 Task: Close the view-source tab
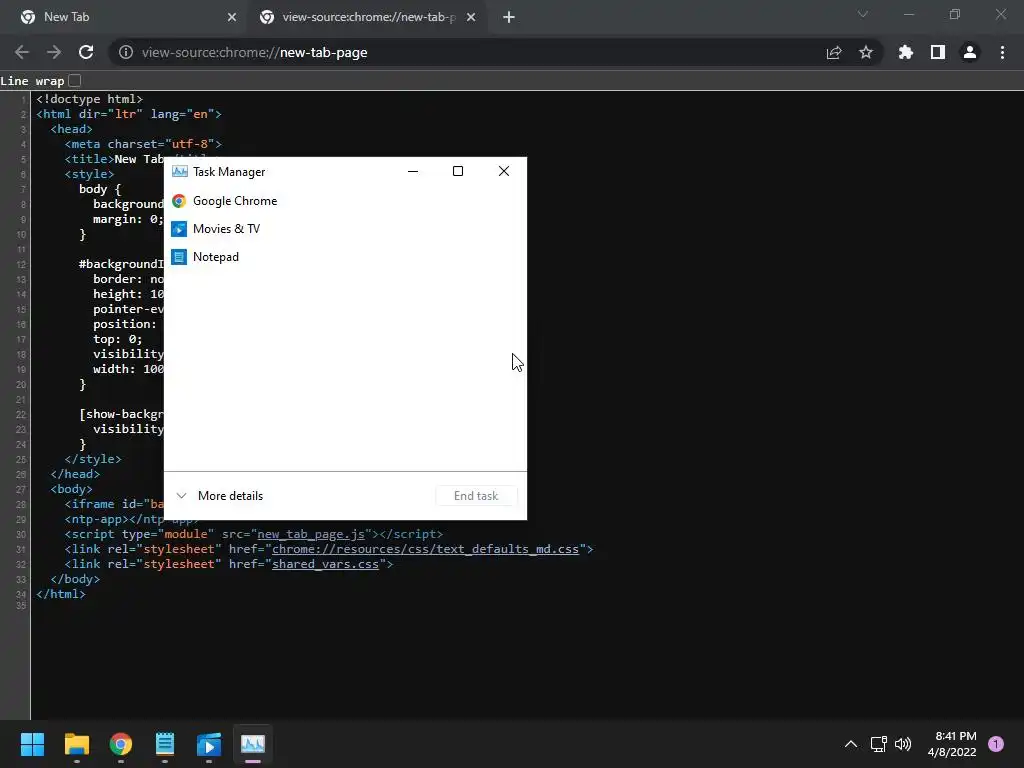tap(471, 17)
